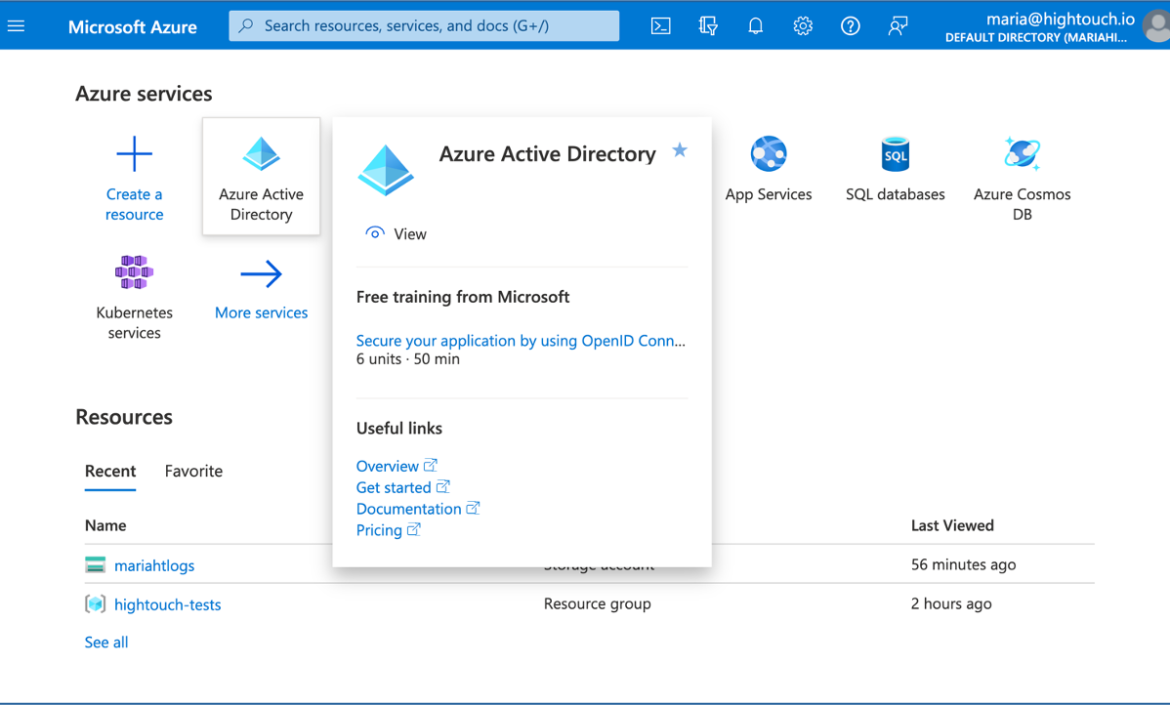The height and width of the screenshot is (705, 1170).
Task: Click the Azure Active Directory popup title
Action: (x=548, y=154)
